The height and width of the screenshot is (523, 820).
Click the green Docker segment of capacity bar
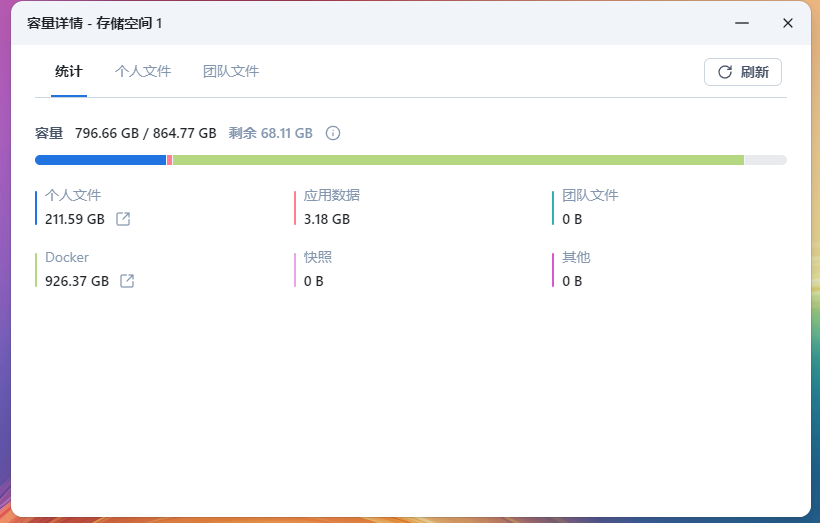[x=458, y=160]
